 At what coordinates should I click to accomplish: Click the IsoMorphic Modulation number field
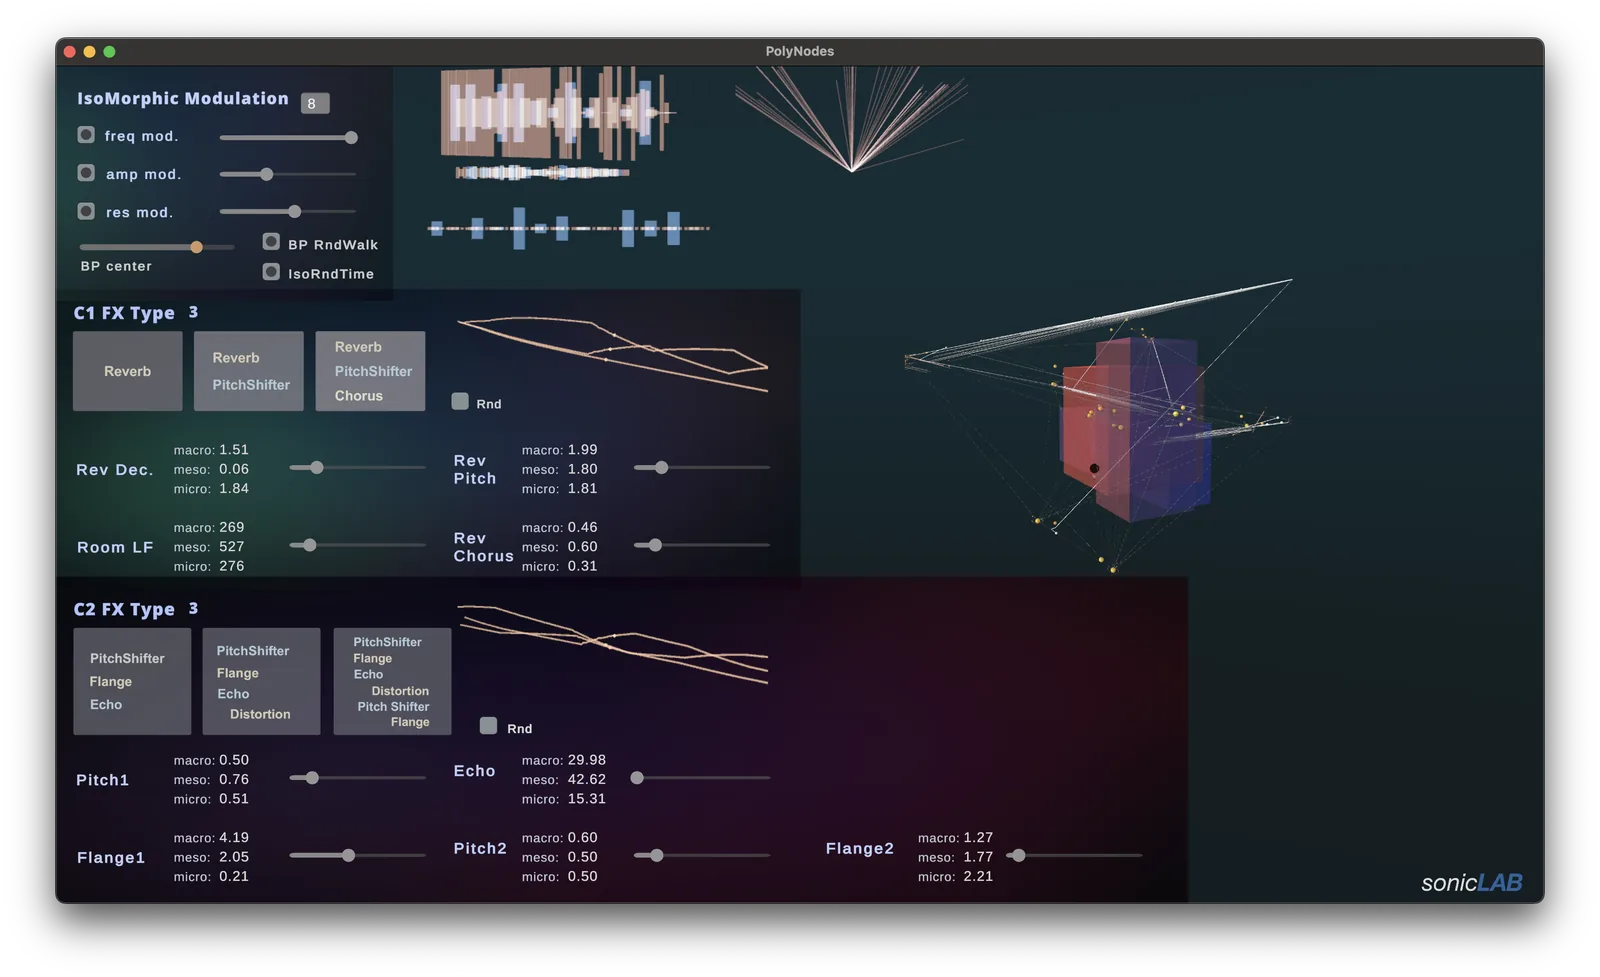(x=314, y=104)
